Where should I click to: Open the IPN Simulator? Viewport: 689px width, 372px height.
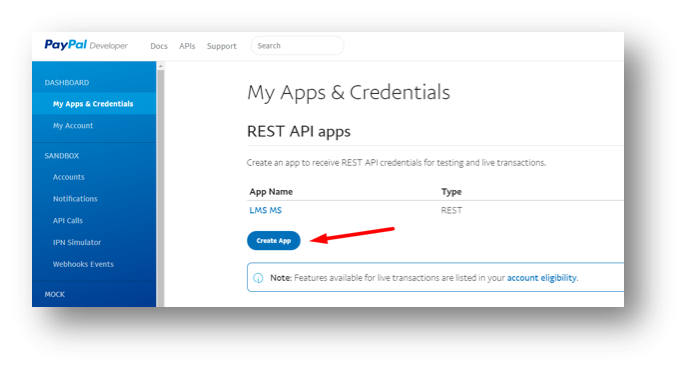(x=77, y=242)
